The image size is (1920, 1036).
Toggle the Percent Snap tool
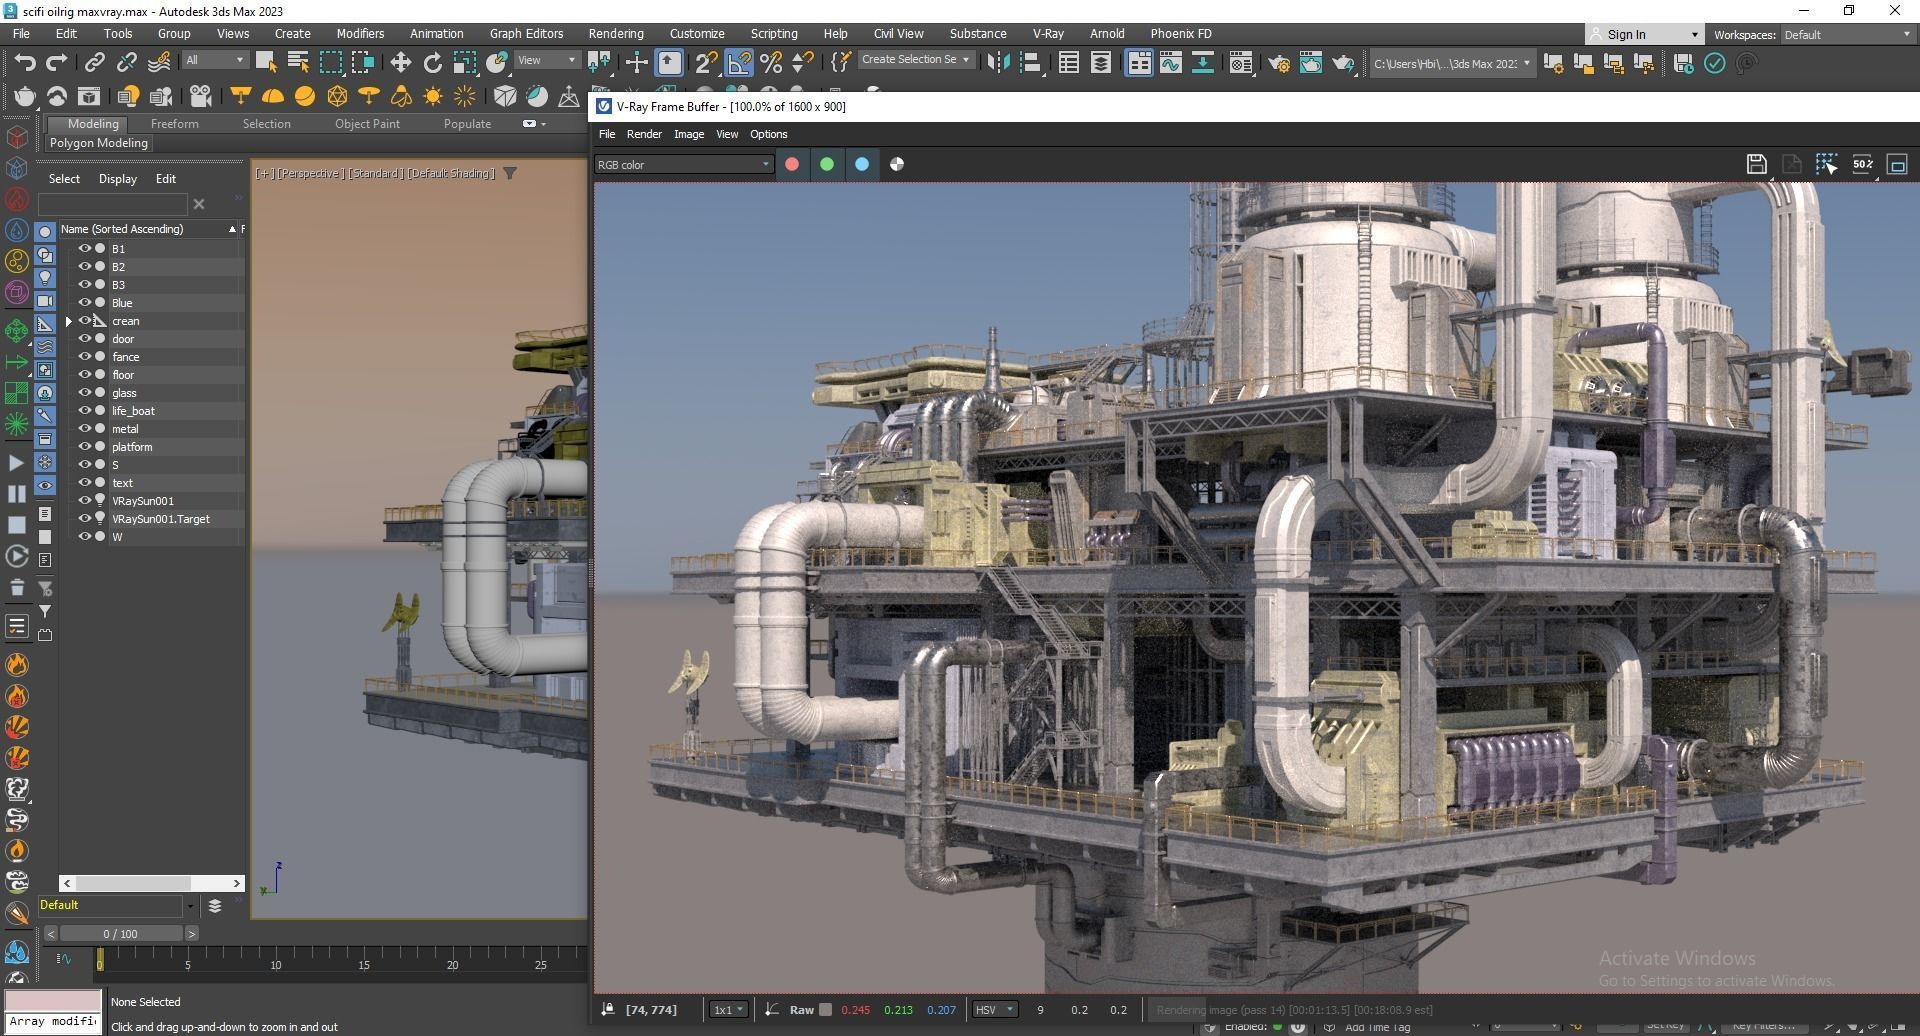771,63
